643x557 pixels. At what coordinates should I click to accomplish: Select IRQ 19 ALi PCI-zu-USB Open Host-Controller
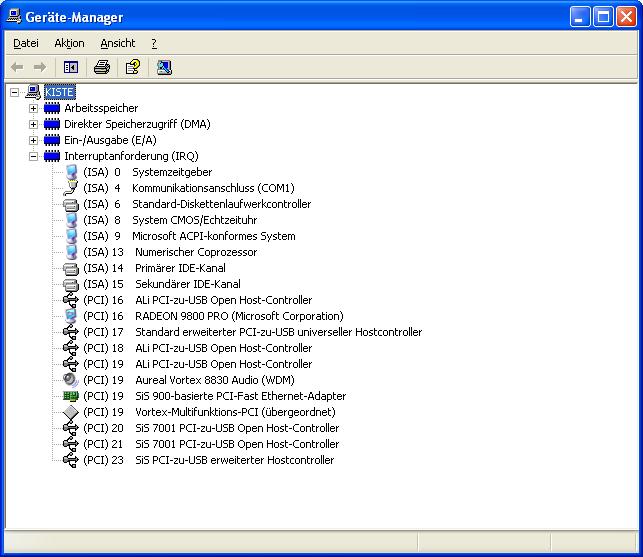[x=223, y=364]
